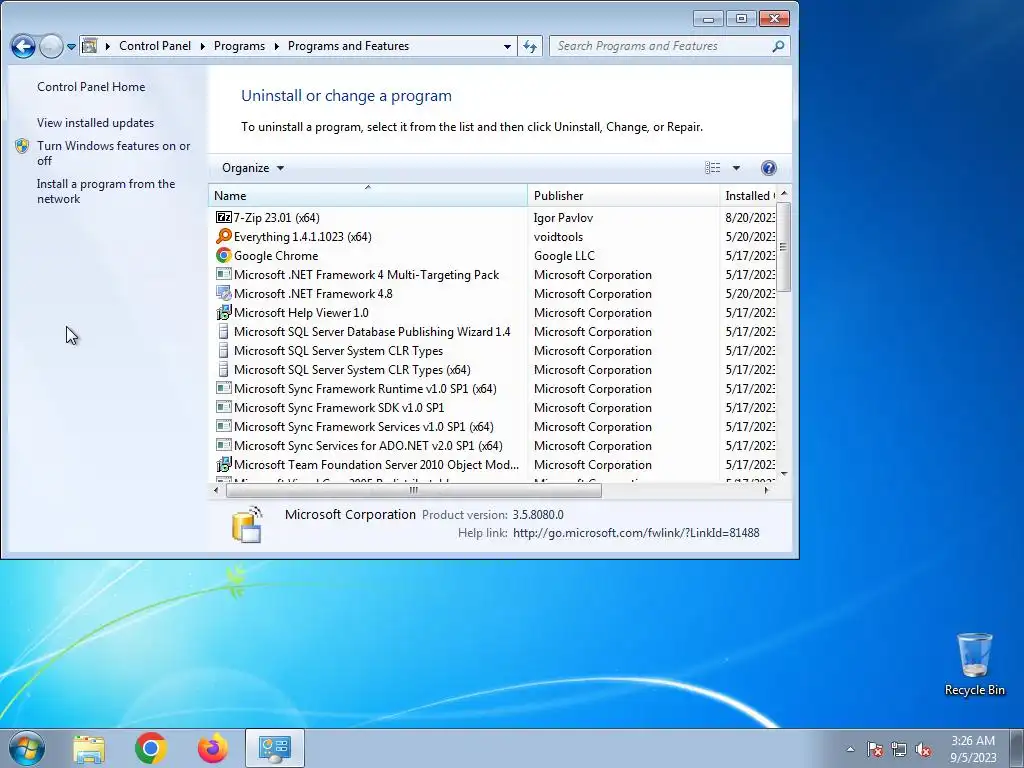Click the taskbar clock showing 3:26 AM
Screen dimensions: 1024x768
click(972, 749)
